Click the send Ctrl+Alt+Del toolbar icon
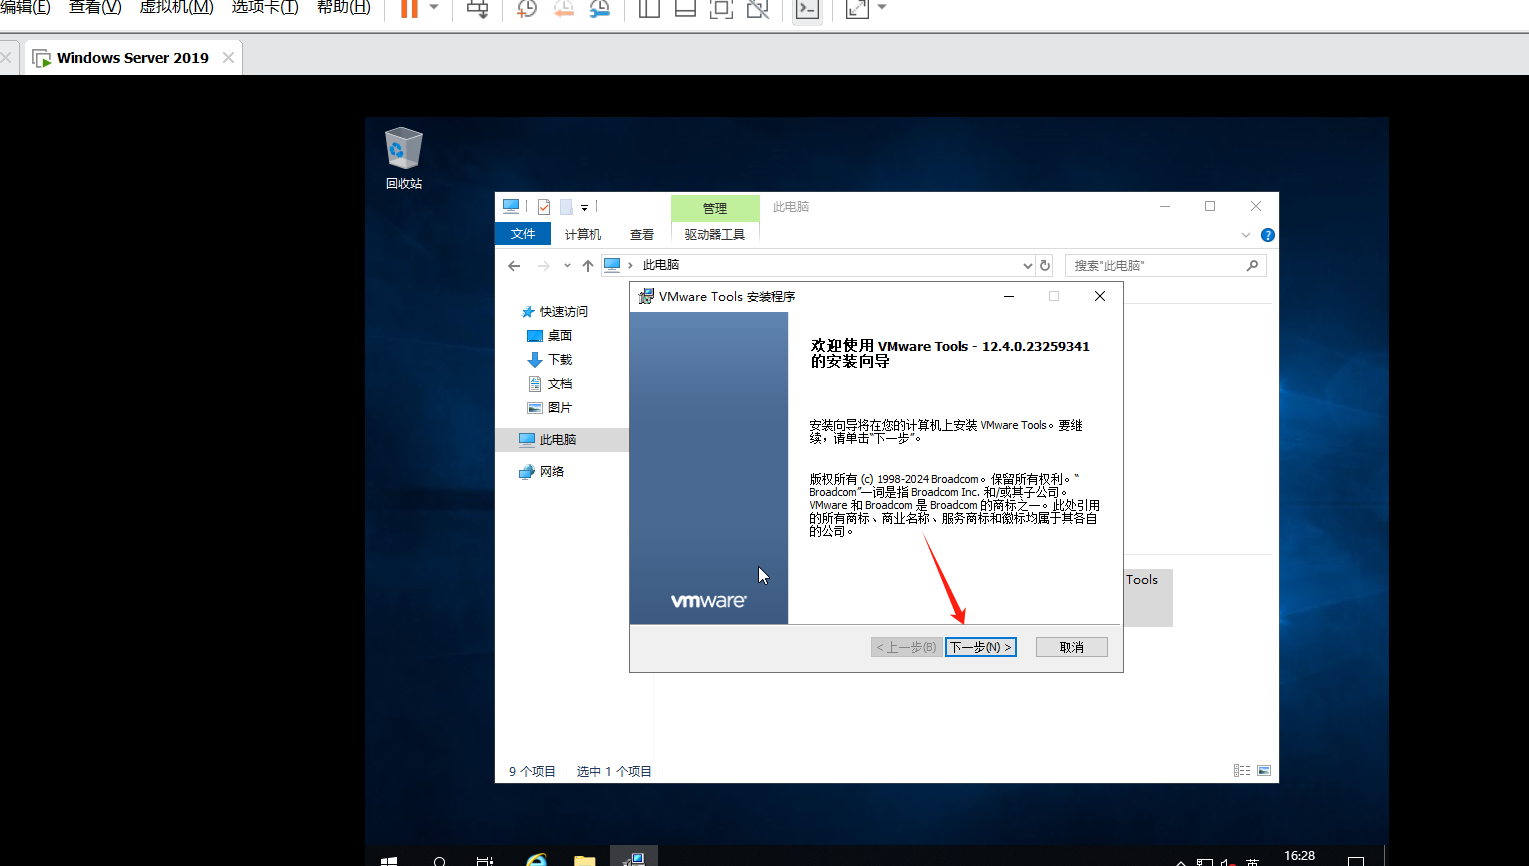This screenshot has height=866, width=1529. [478, 9]
